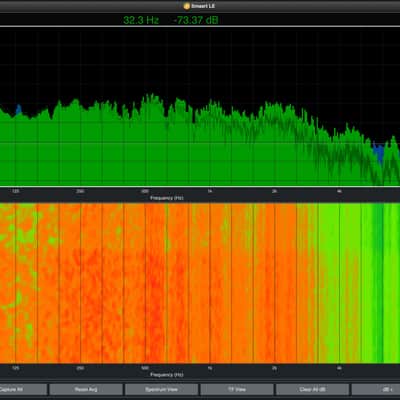Switch to TF View button
Screen dimensions: 400x400
point(237,389)
